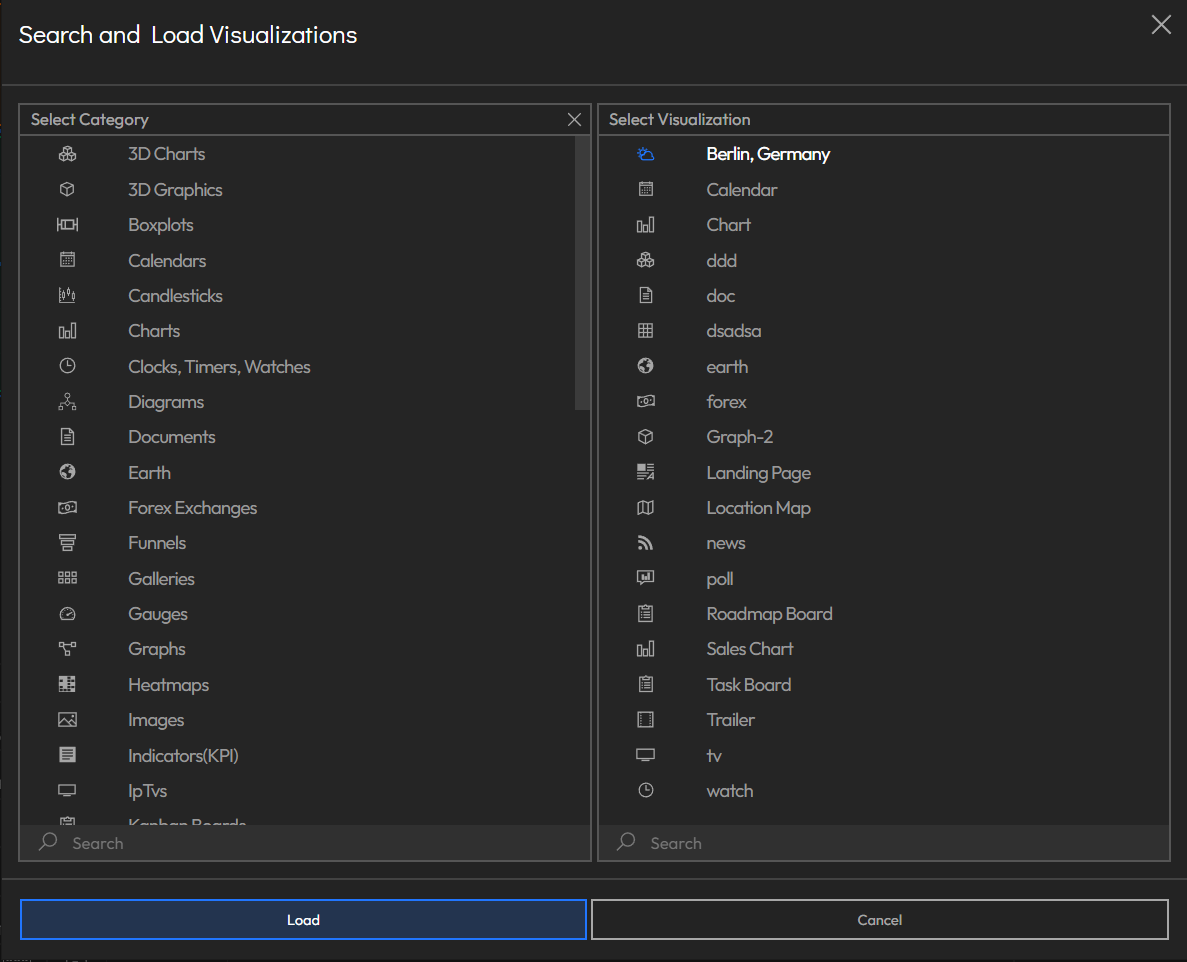Click the magnifier in the category search bar
Image resolution: width=1187 pixels, height=962 pixels.
[46, 843]
